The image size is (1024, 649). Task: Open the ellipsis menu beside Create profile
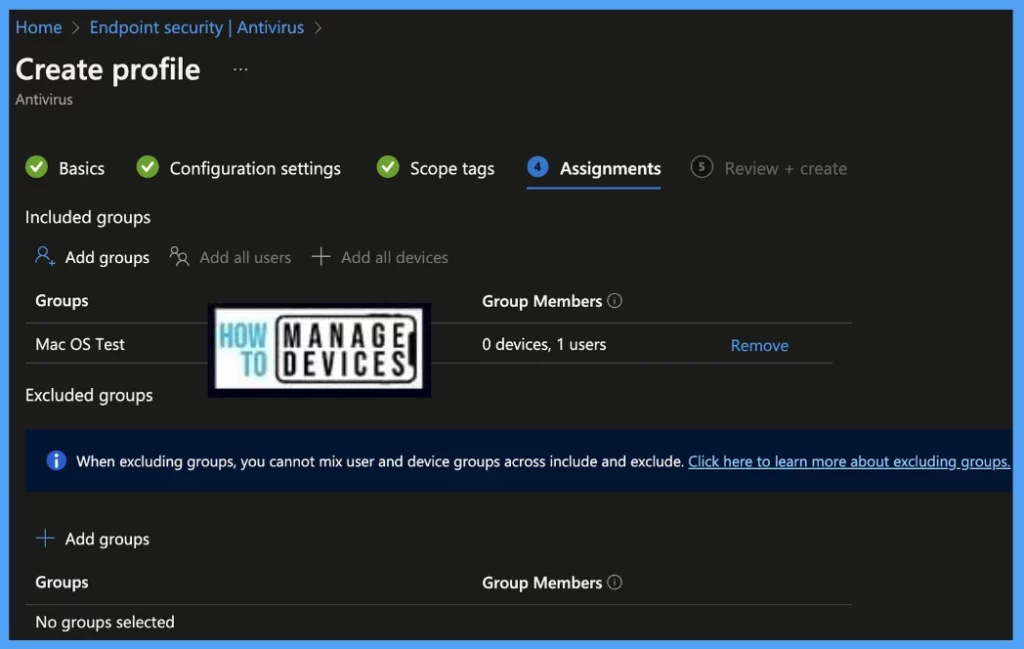(x=240, y=70)
